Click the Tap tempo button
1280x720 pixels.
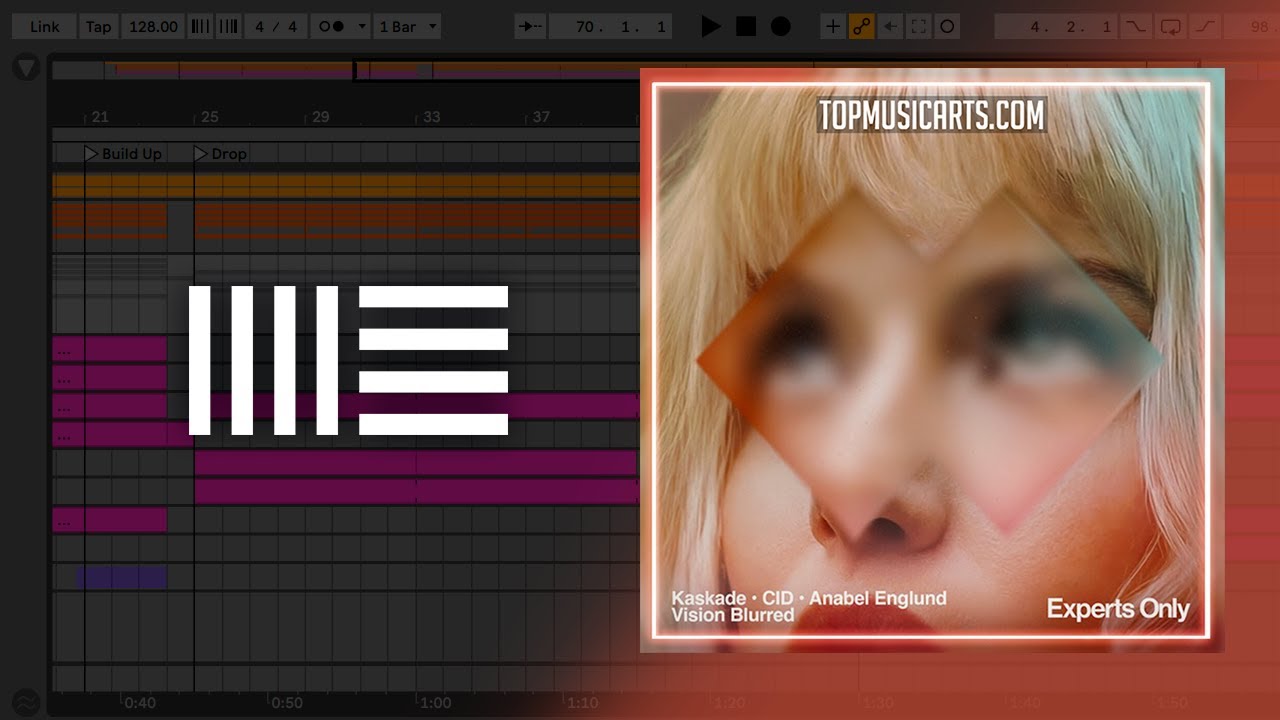99,27
